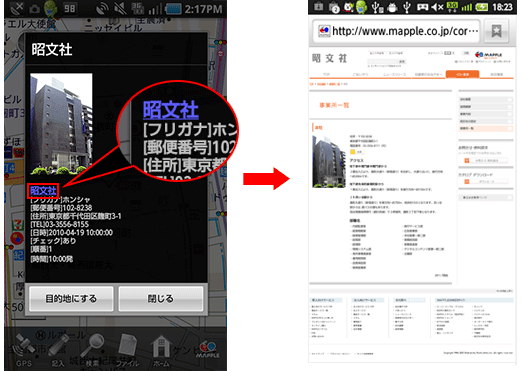Tap the MAPPLE logo in the bottom toolbar
The width and height of the screenshot is (522, 371).
208,350
